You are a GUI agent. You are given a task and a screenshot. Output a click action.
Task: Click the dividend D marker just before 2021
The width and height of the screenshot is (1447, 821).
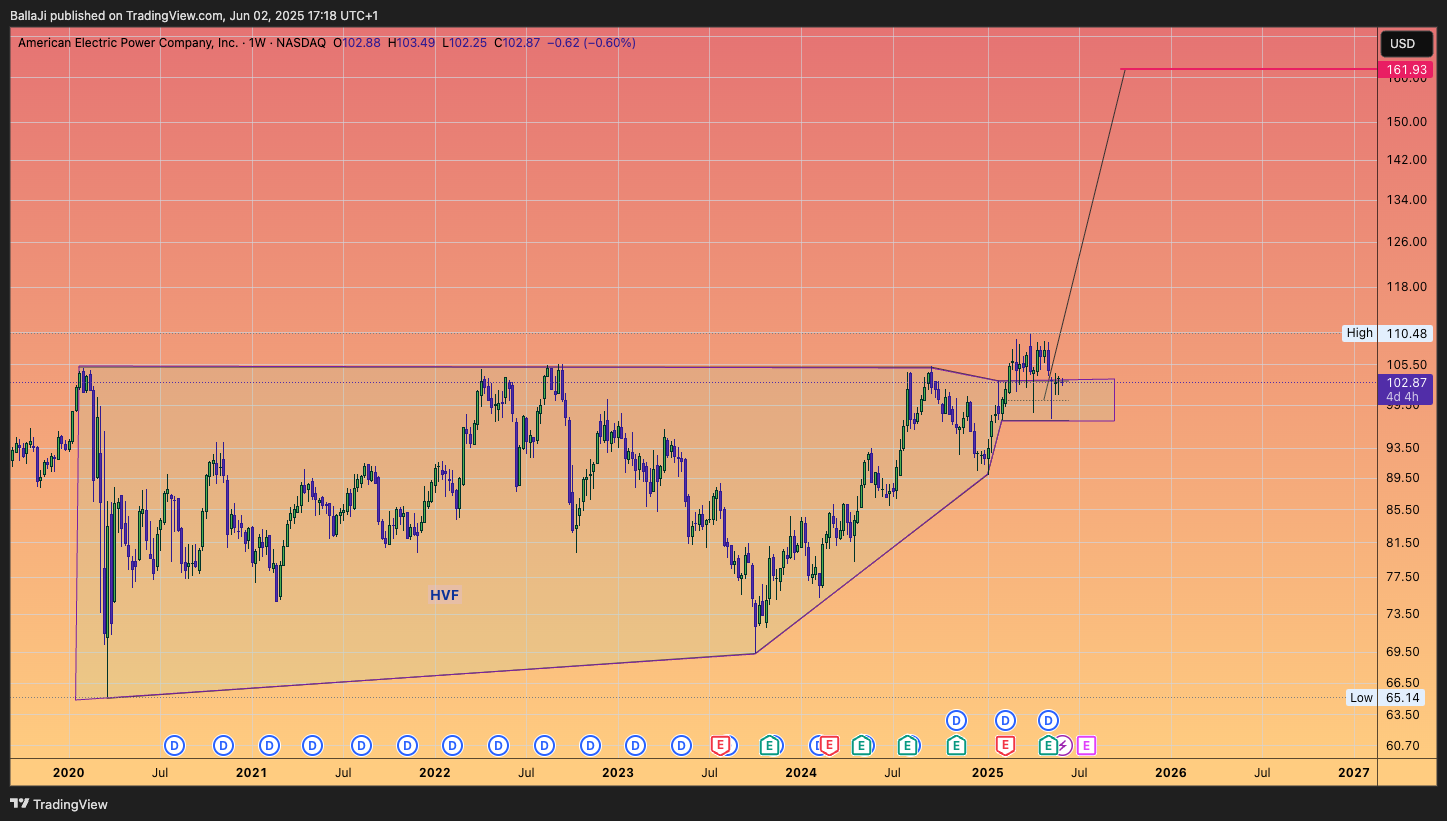tap(223, 745)
